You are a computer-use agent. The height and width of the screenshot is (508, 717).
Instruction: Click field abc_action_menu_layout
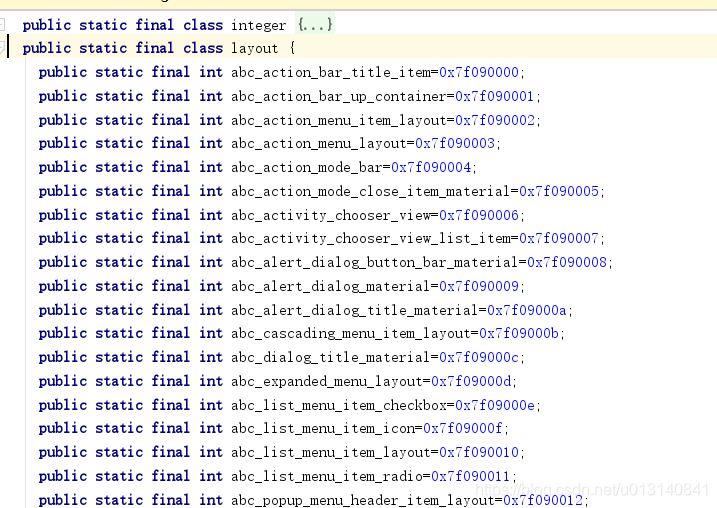(319, 144)
